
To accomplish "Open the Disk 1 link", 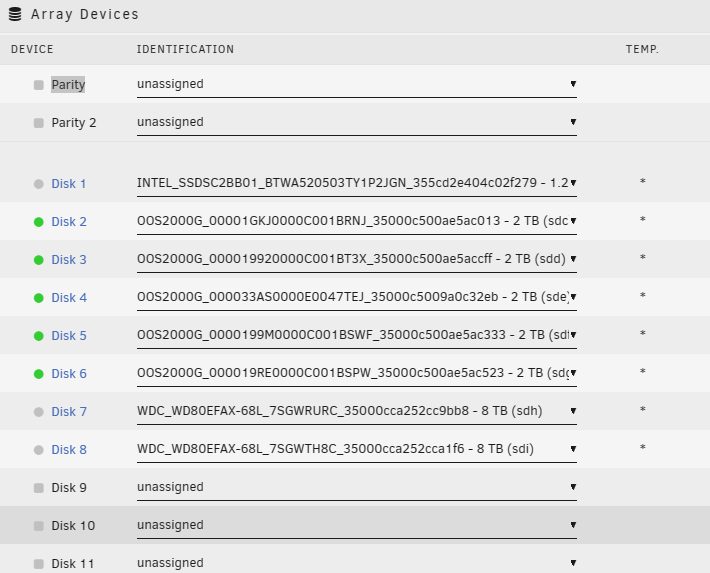I will (68, 184).
